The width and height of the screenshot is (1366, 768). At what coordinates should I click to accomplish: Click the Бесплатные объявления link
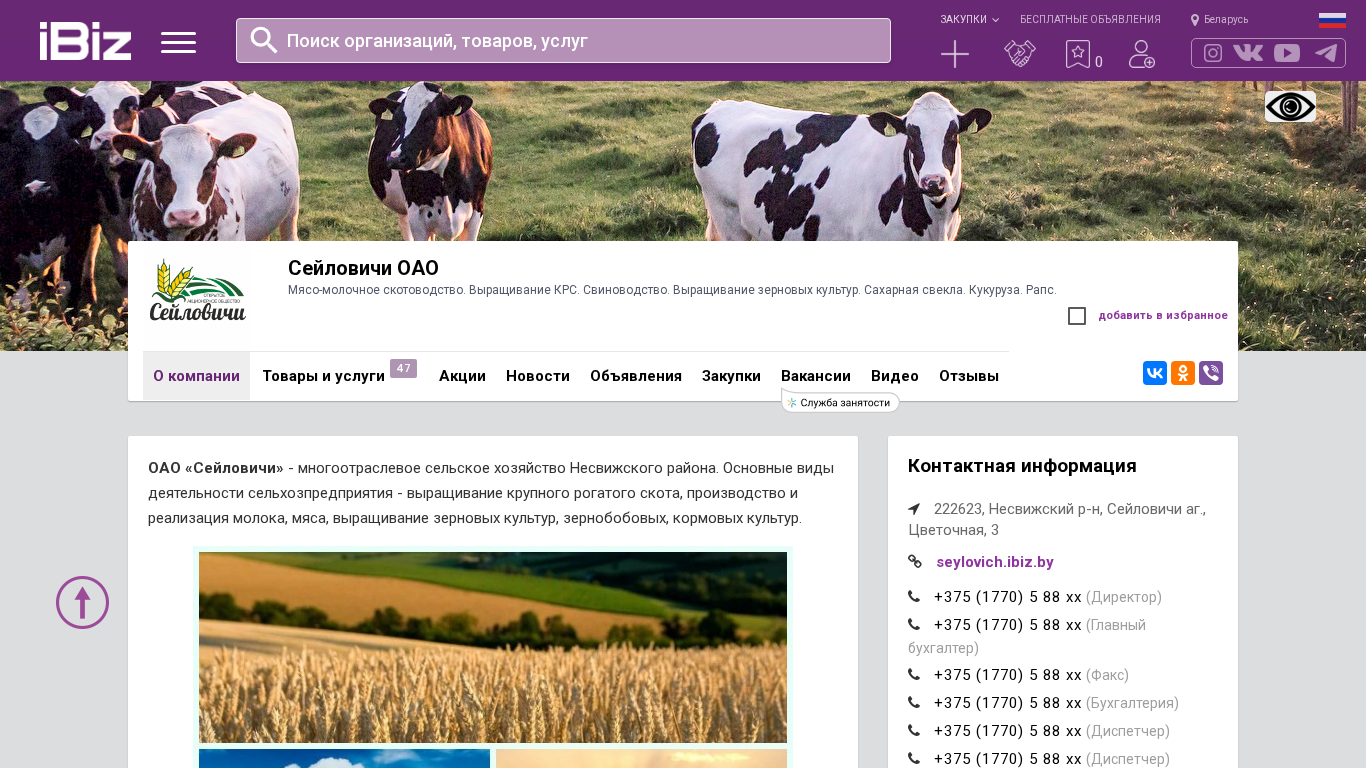coord(1090,19)
